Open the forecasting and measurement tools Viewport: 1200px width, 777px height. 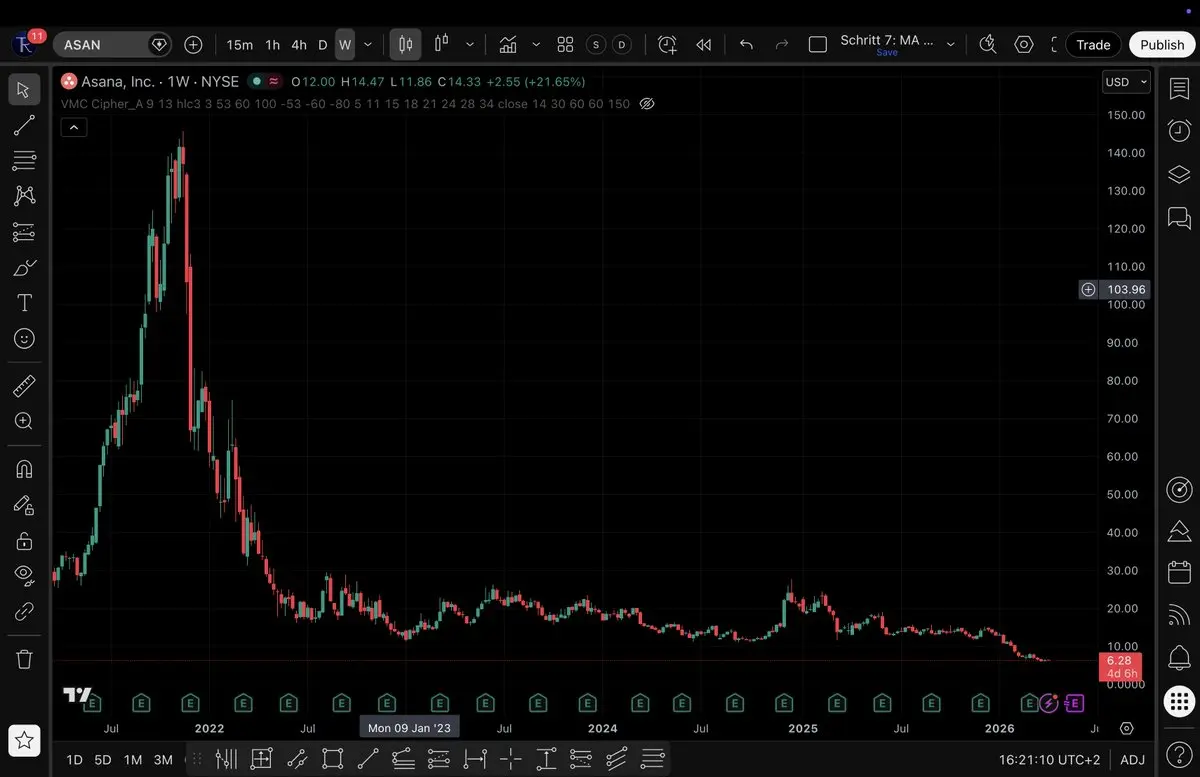point(24,232)
